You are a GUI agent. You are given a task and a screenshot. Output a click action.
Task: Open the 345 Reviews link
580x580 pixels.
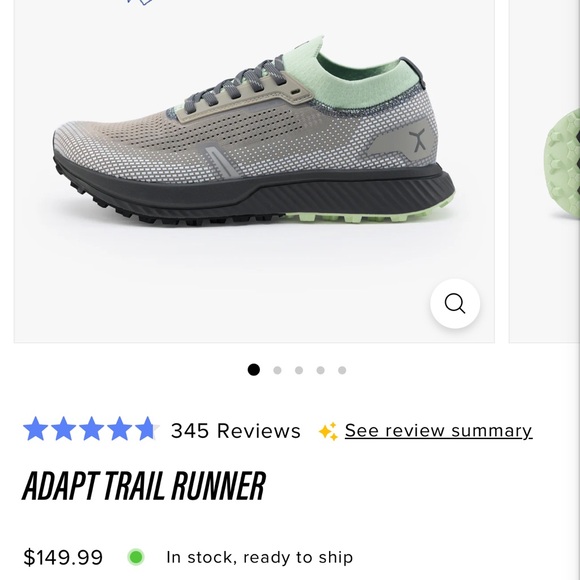(236, 431)
